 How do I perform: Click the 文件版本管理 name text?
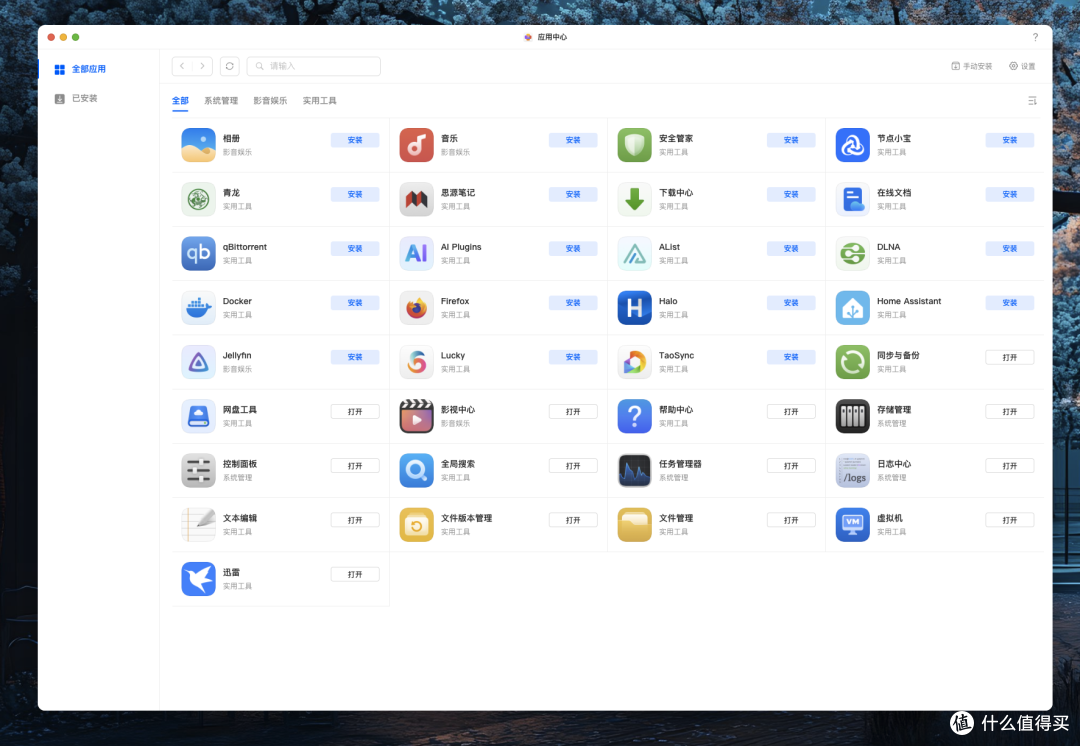coord(466,518)
